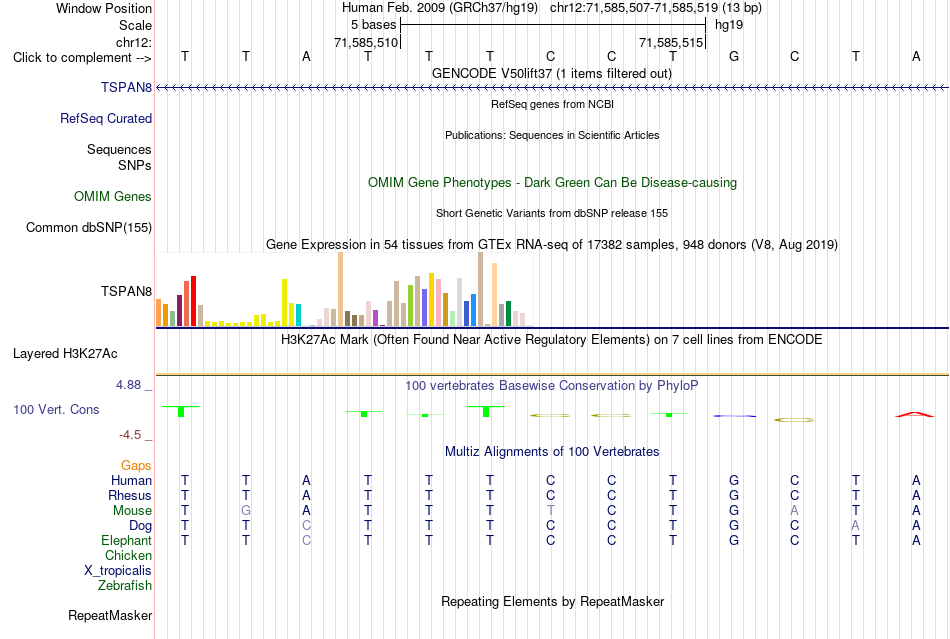Click the Zebrafish species label
950x639 pixels.
tap(125, 586)
